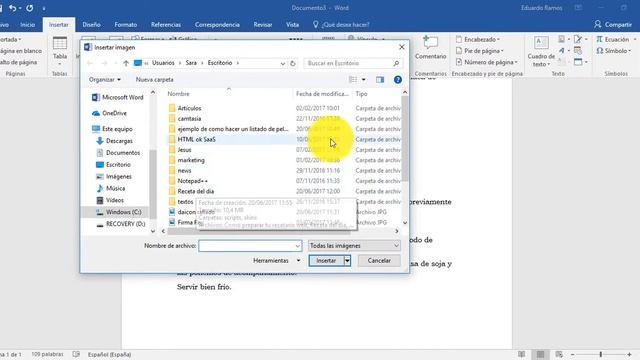Viewport: 640px width, 360px height.
Task: Select the Jesus folder
Action: [x=180, y=150]
